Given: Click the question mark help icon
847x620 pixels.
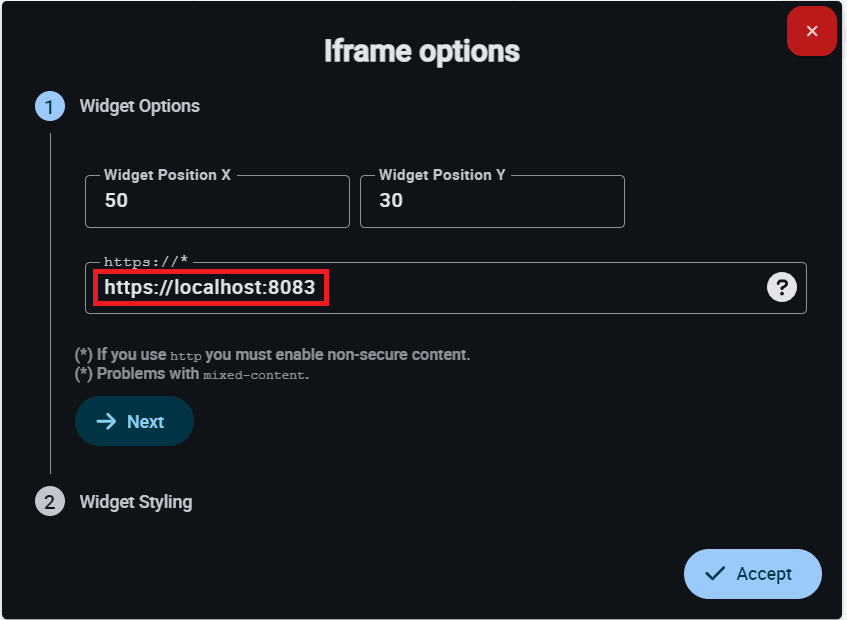Looking at the screenshot, I should pyautogui.click(x=781, y=288).
